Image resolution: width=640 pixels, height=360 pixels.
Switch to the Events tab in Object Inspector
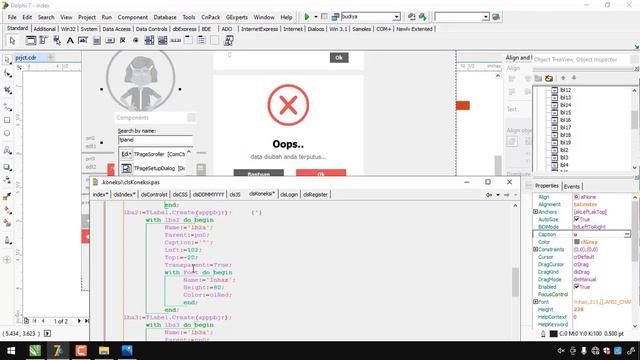coord(571,186)
